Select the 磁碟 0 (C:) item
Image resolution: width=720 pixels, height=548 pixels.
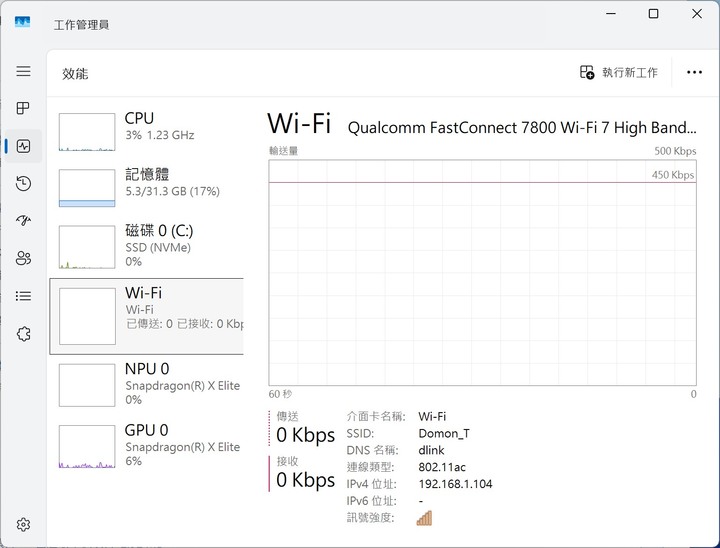pos(146,247)
